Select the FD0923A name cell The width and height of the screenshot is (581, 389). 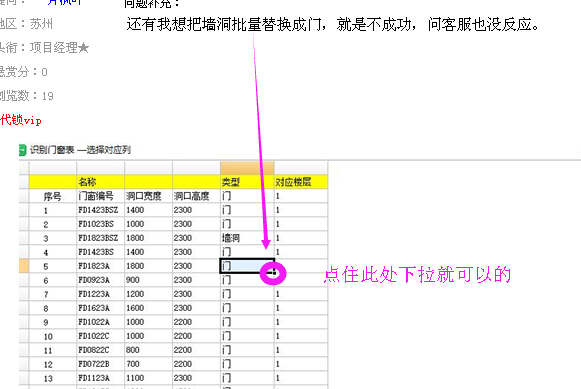pyautogui.click(x=100, y=280)
